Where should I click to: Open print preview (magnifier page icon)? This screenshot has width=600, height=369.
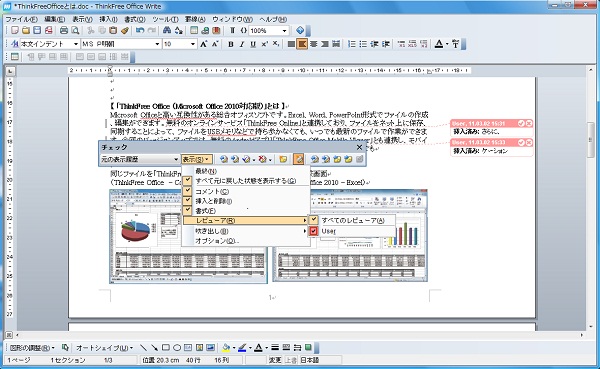(75, 30)
